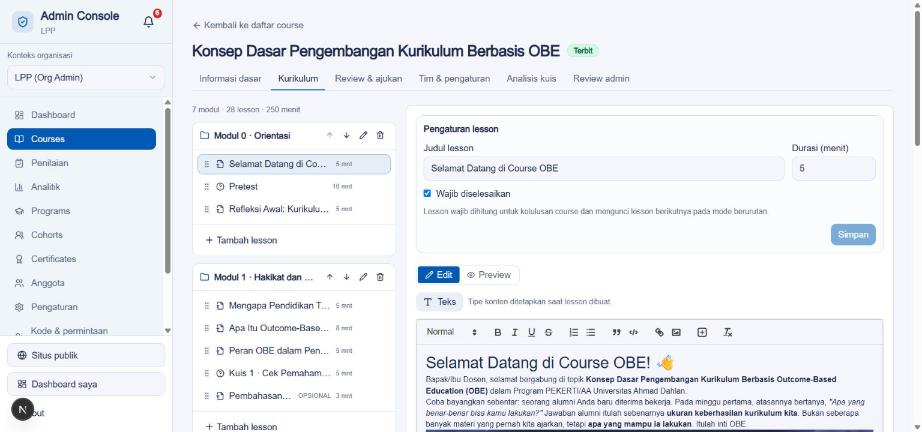Open the Review & ajukan tab
The height and width of the screenshot is (432, 922).
click(369, 78)
